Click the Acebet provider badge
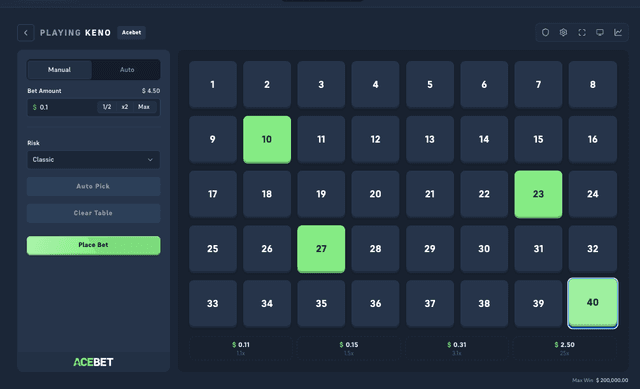640x389 pixels. click(131, 32)
